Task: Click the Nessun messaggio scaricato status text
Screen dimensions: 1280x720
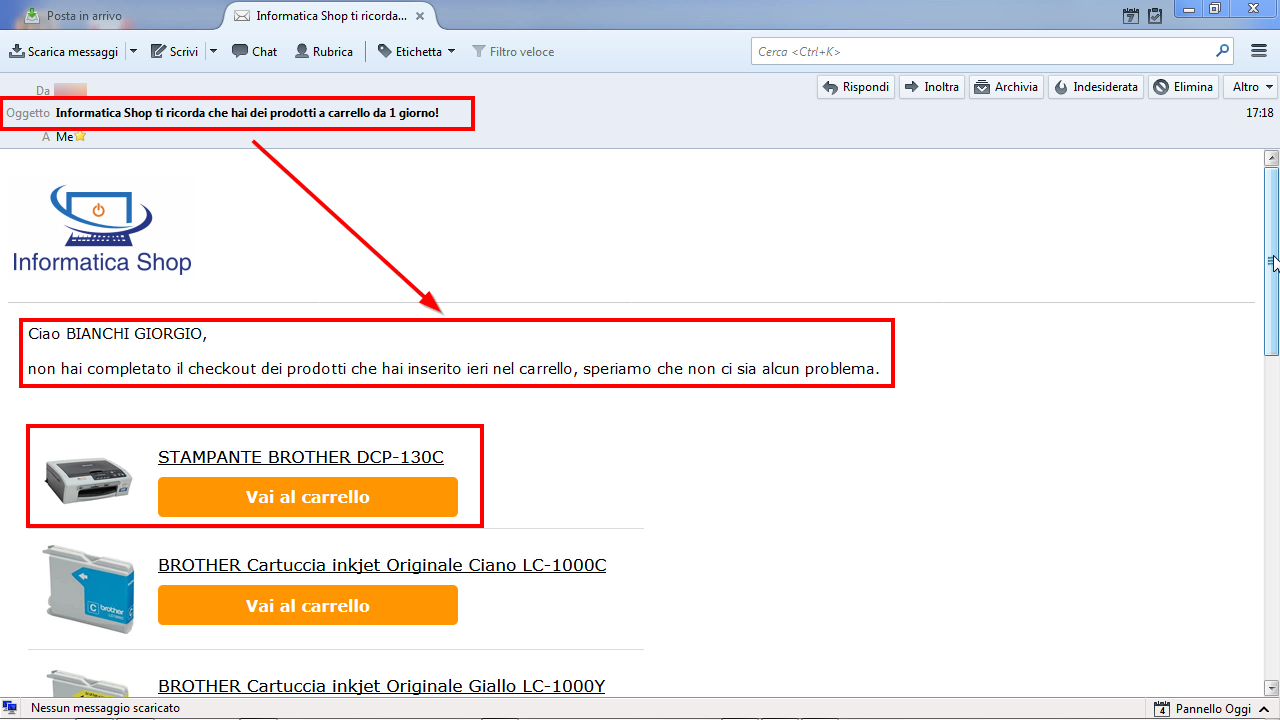Action: [x=106, y=708]
